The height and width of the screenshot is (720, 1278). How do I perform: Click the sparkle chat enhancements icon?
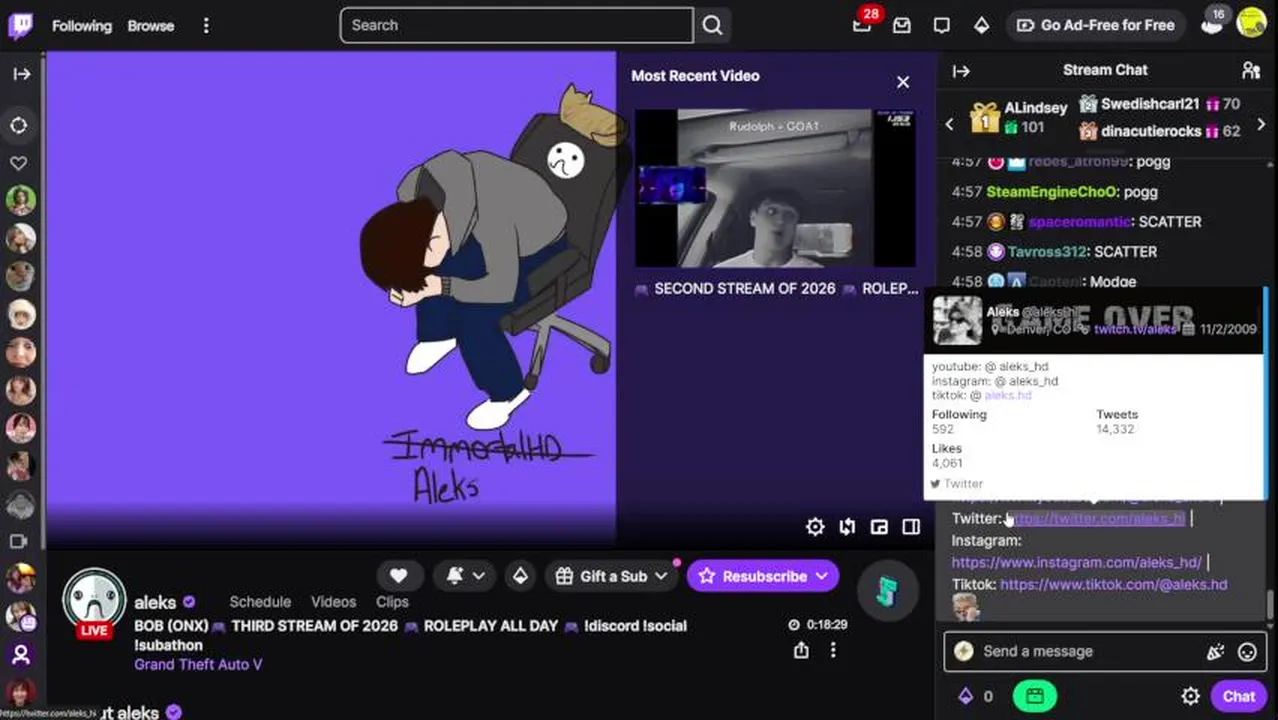tap(1215, 652)
